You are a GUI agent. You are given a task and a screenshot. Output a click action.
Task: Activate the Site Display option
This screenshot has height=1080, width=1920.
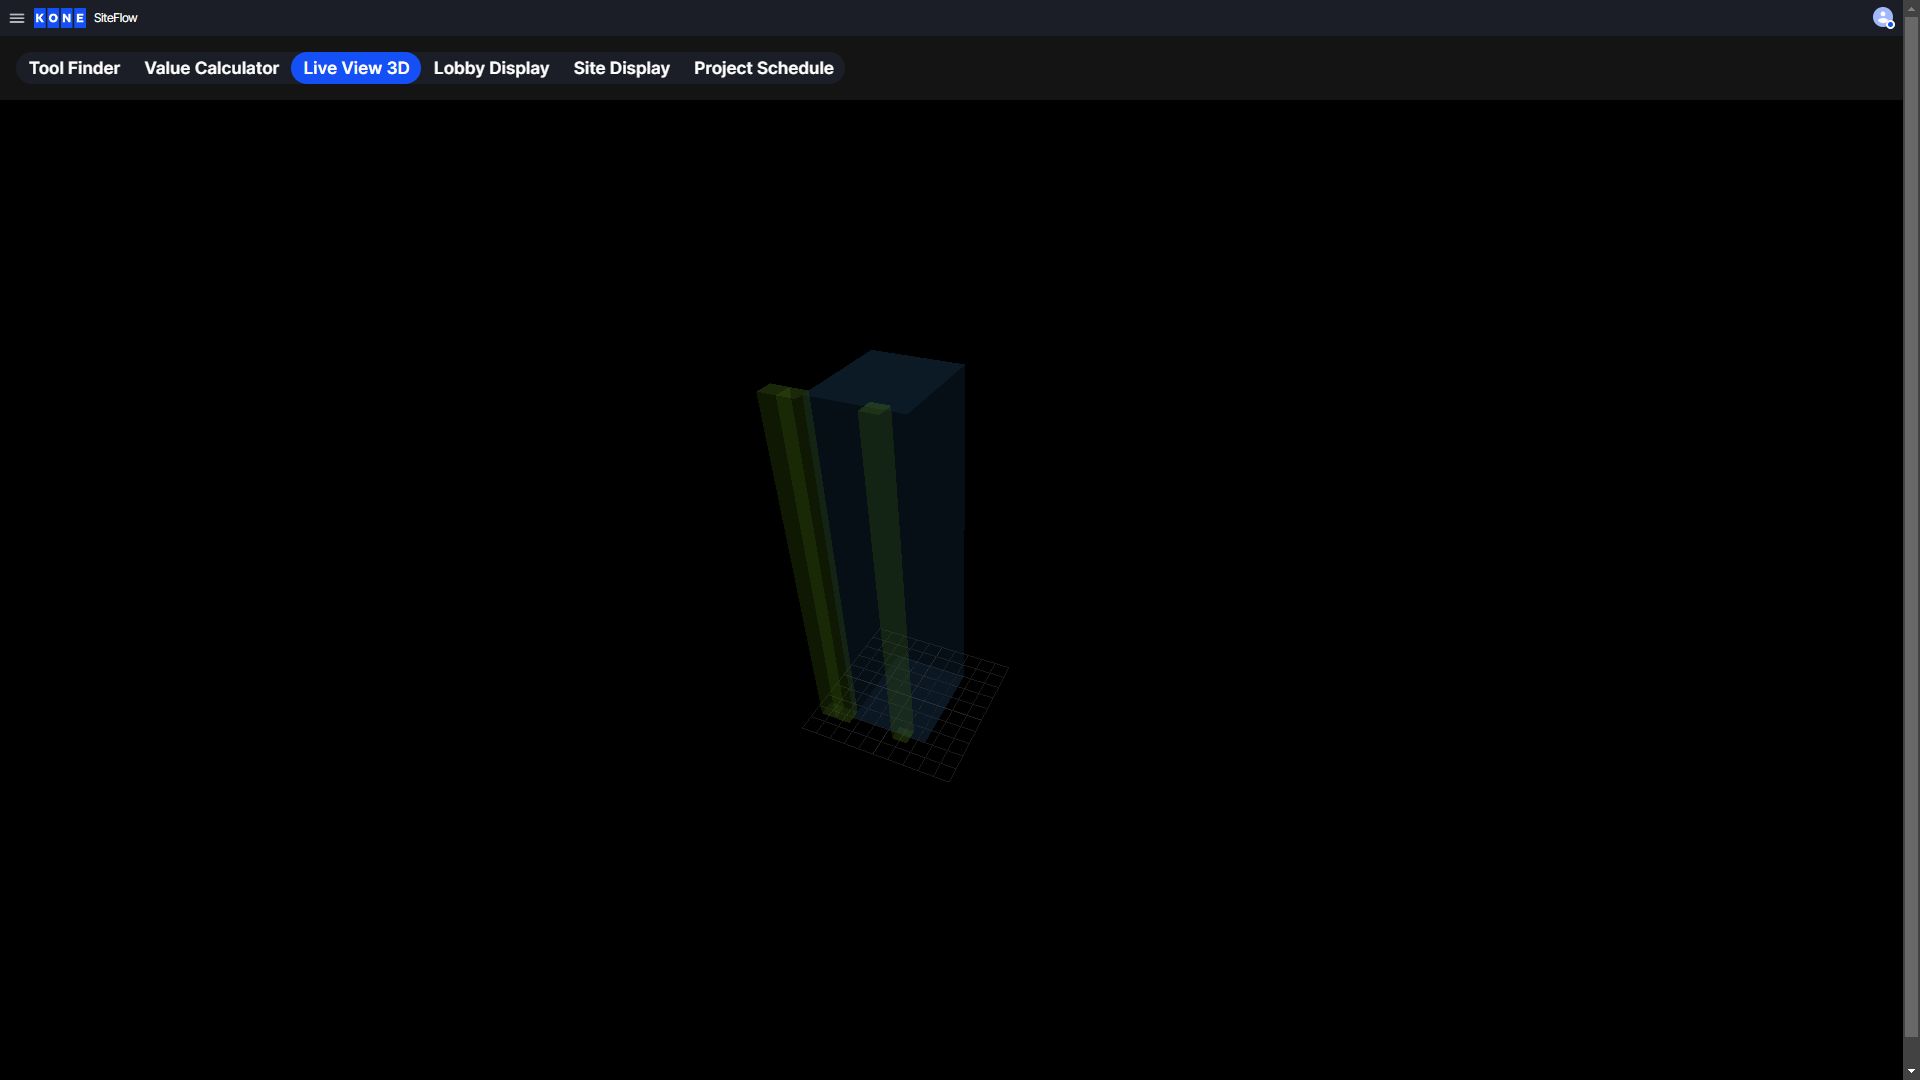click(x=621, y=68)
